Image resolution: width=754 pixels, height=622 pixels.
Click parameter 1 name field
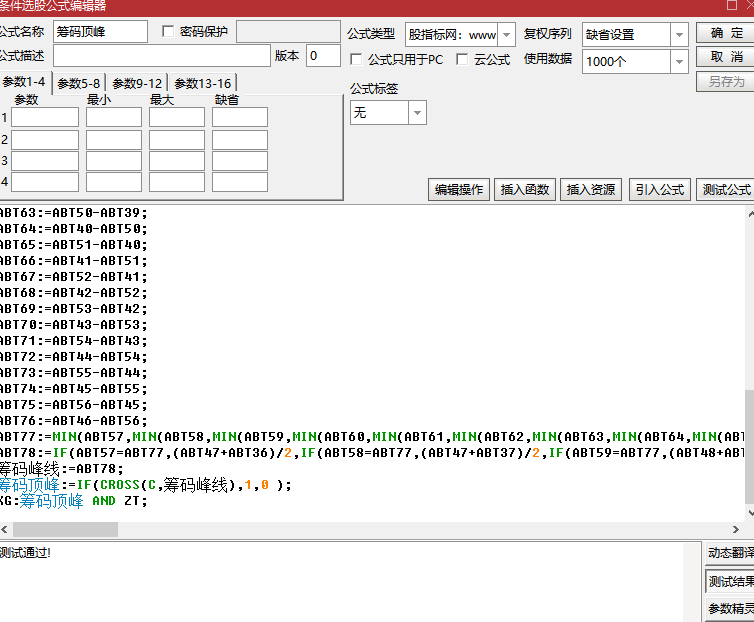[45, 117]
